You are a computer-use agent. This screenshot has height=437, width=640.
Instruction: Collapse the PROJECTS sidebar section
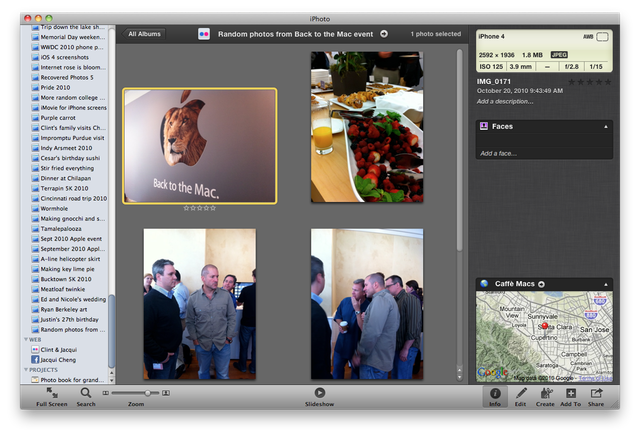click(26, 370)
